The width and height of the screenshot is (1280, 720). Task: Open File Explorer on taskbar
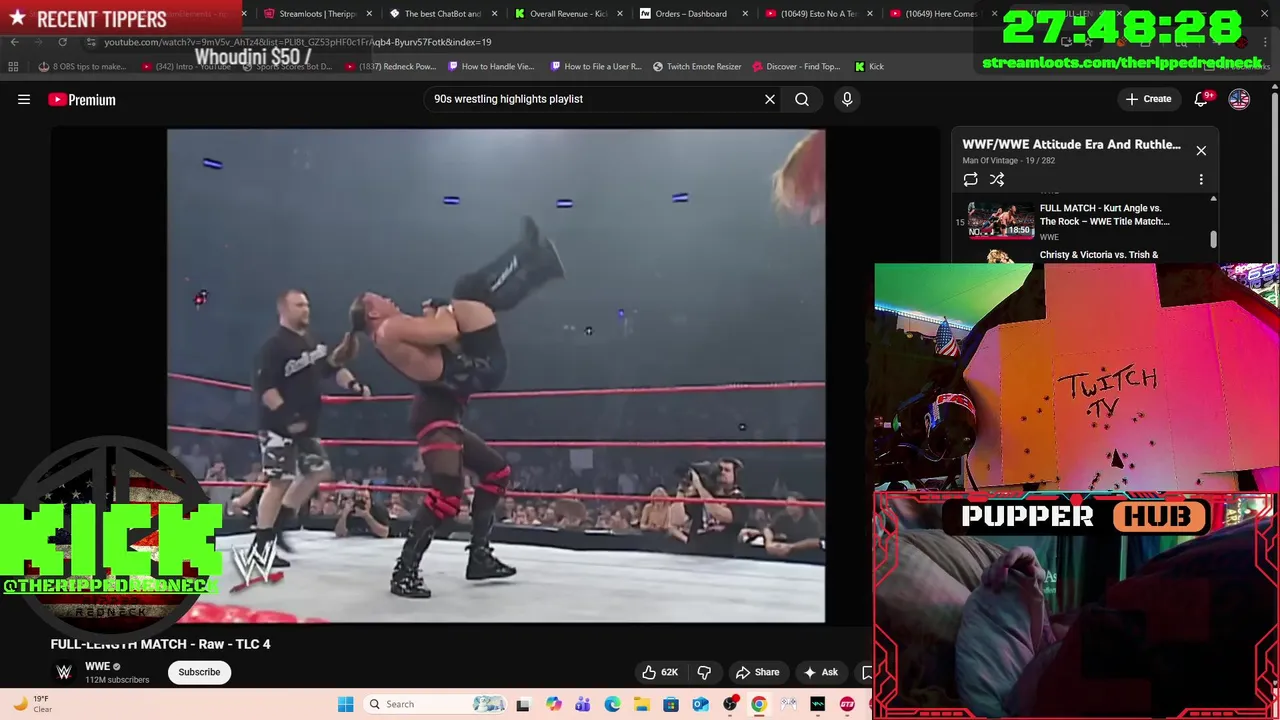(x=641, y=704)
